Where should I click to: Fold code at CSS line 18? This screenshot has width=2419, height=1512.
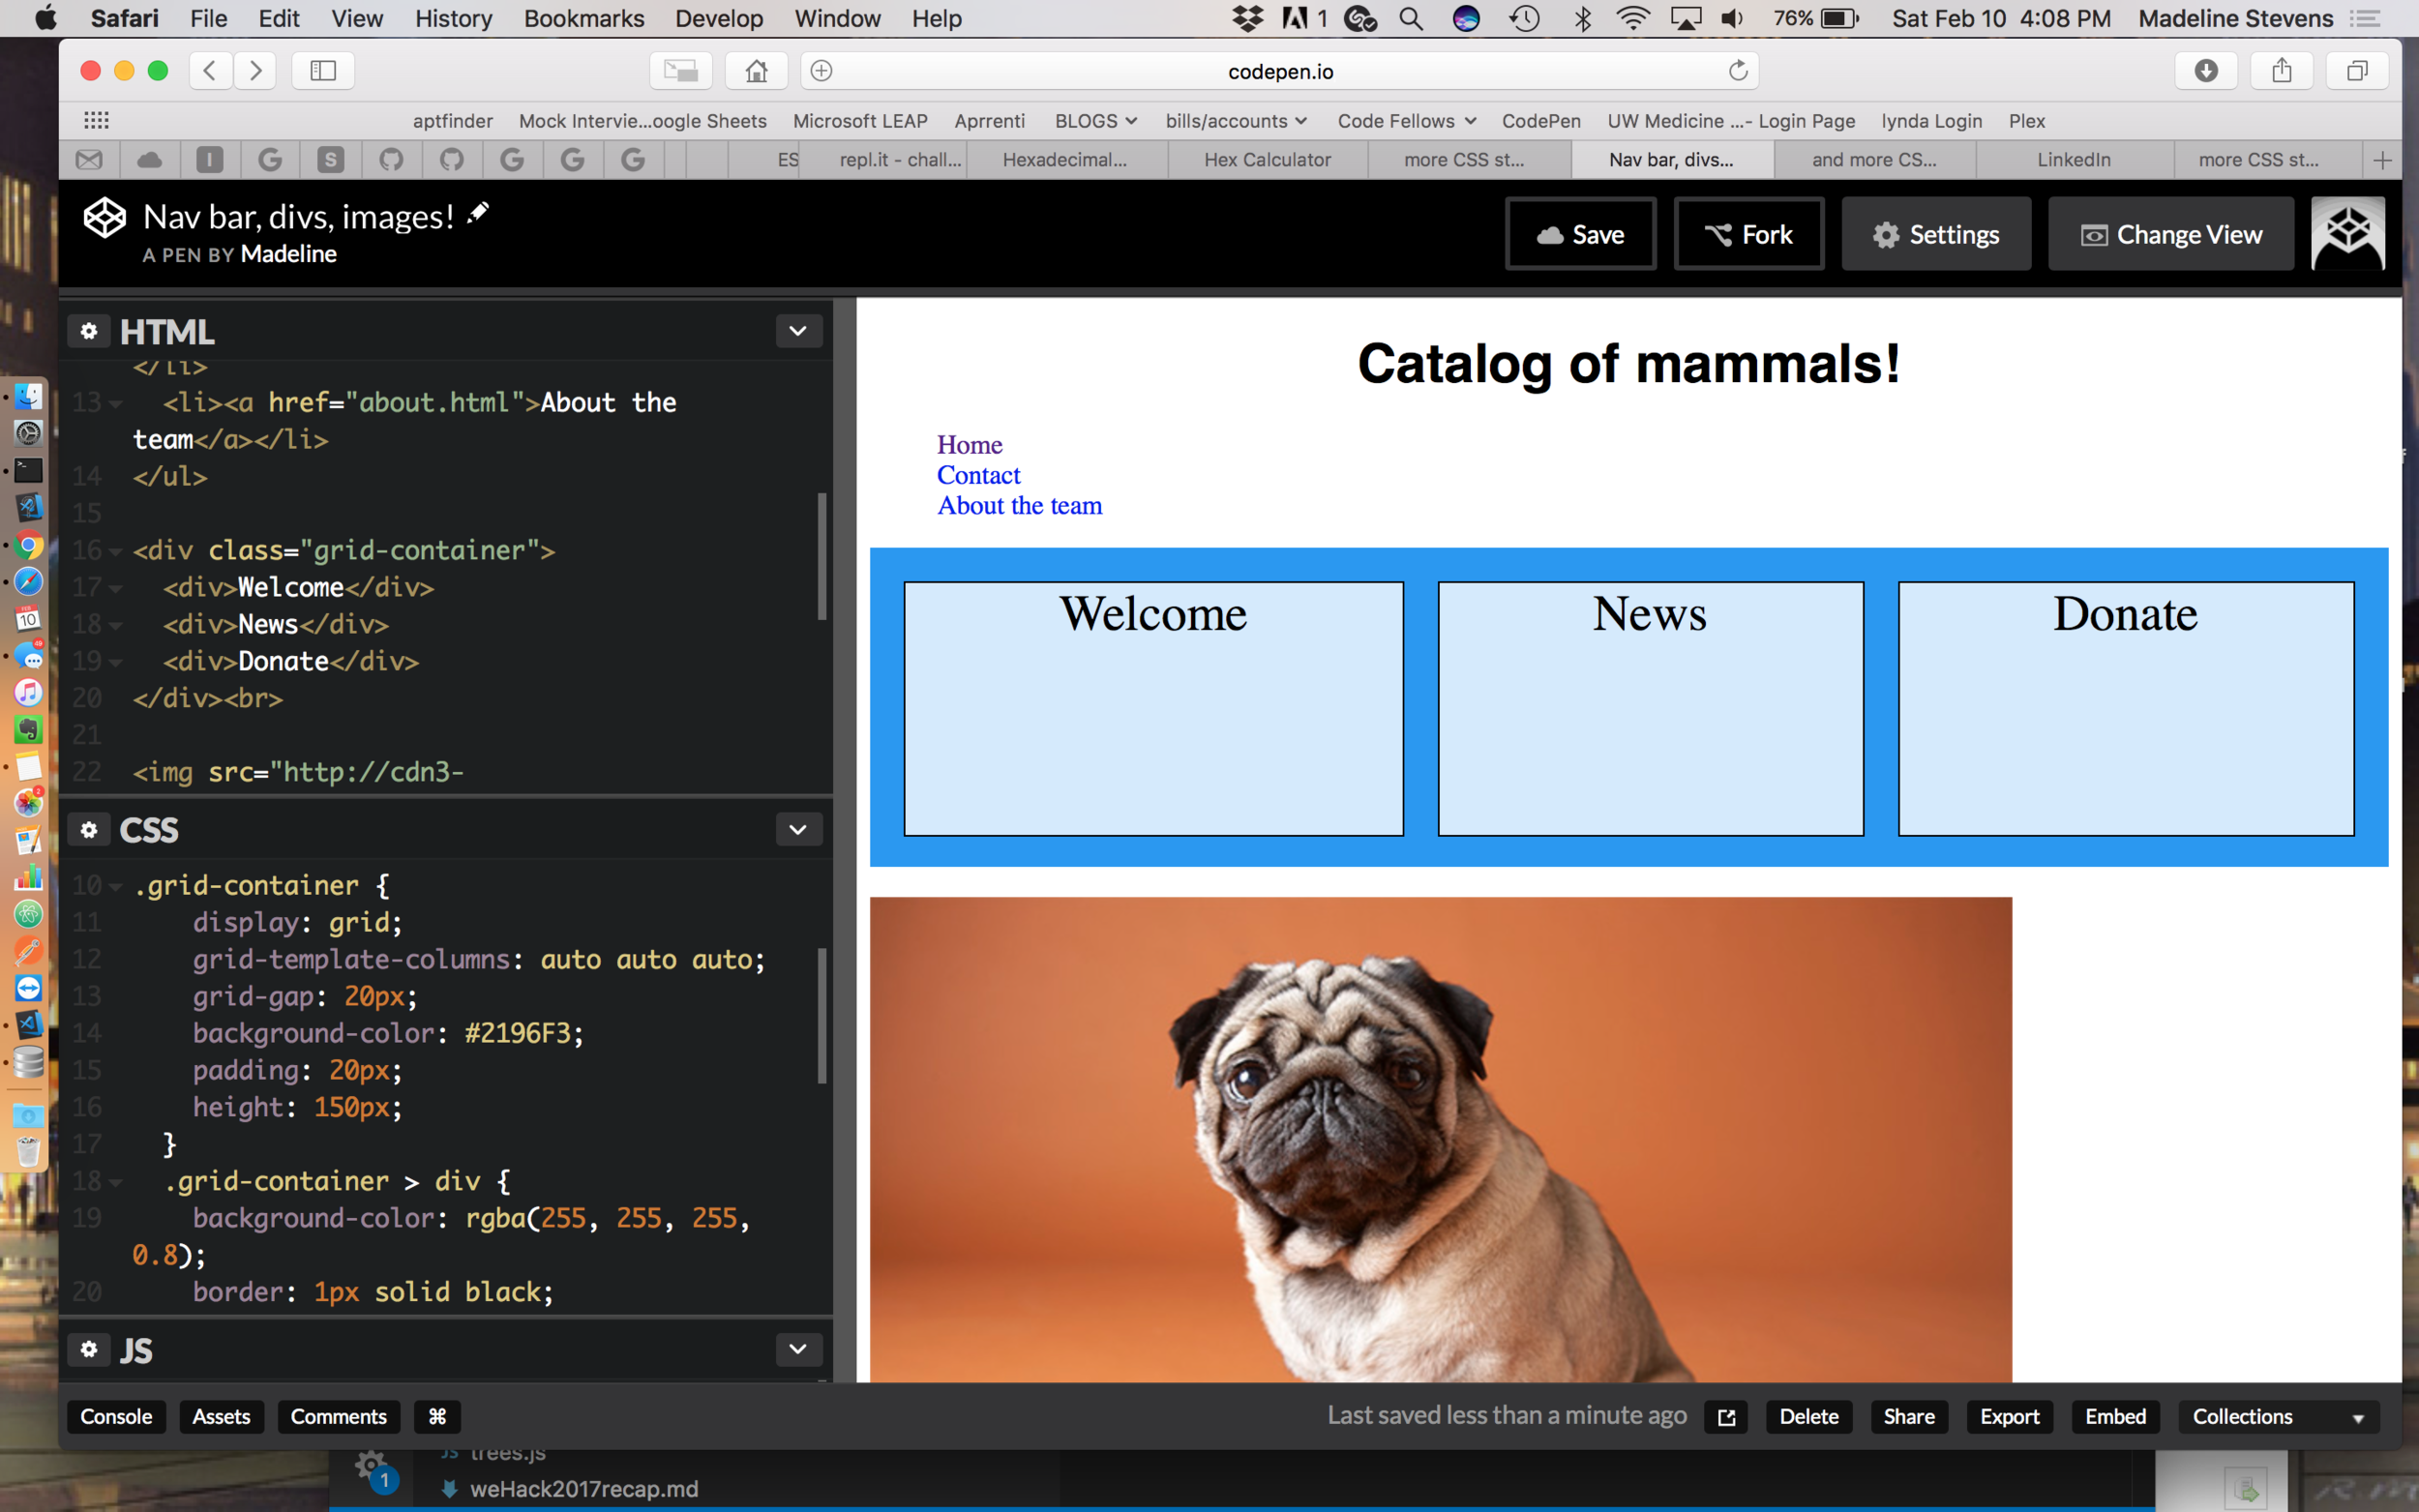tap(115, 1182)
